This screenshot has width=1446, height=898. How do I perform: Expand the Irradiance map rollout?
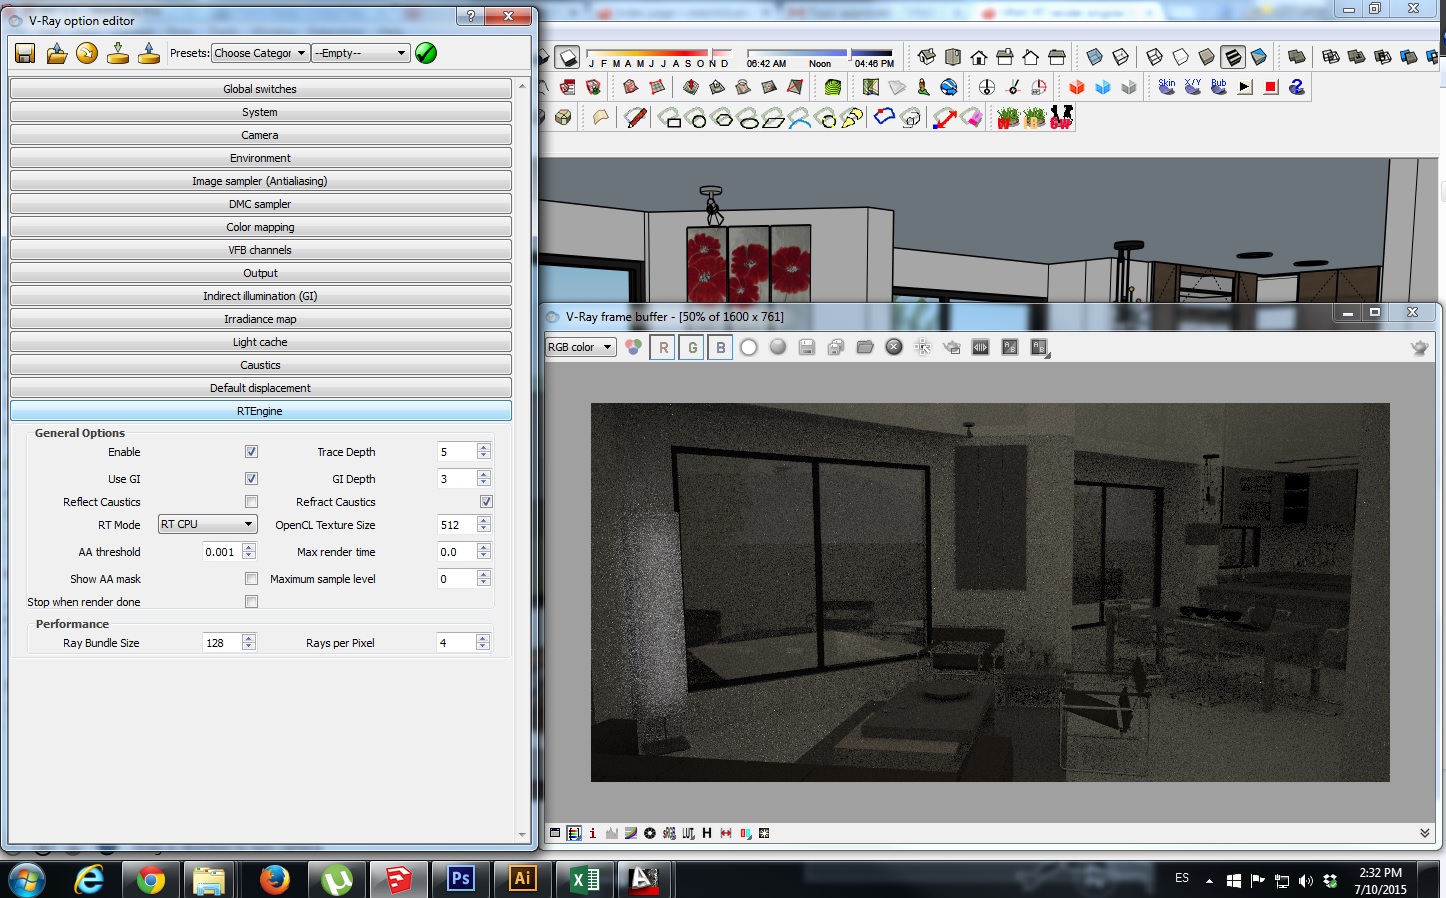click(x=260, y=319)
